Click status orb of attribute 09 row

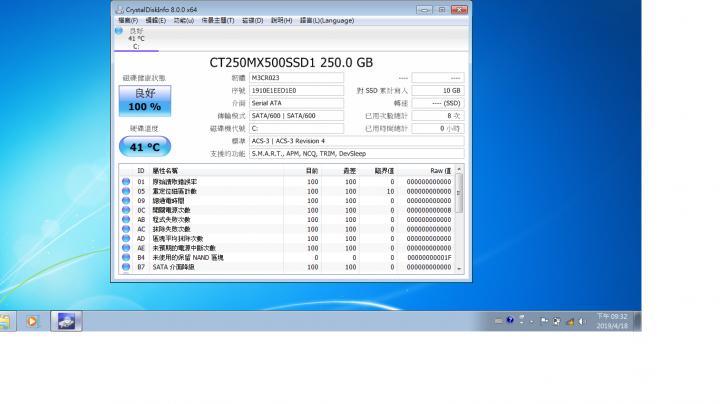pos(126,201)
